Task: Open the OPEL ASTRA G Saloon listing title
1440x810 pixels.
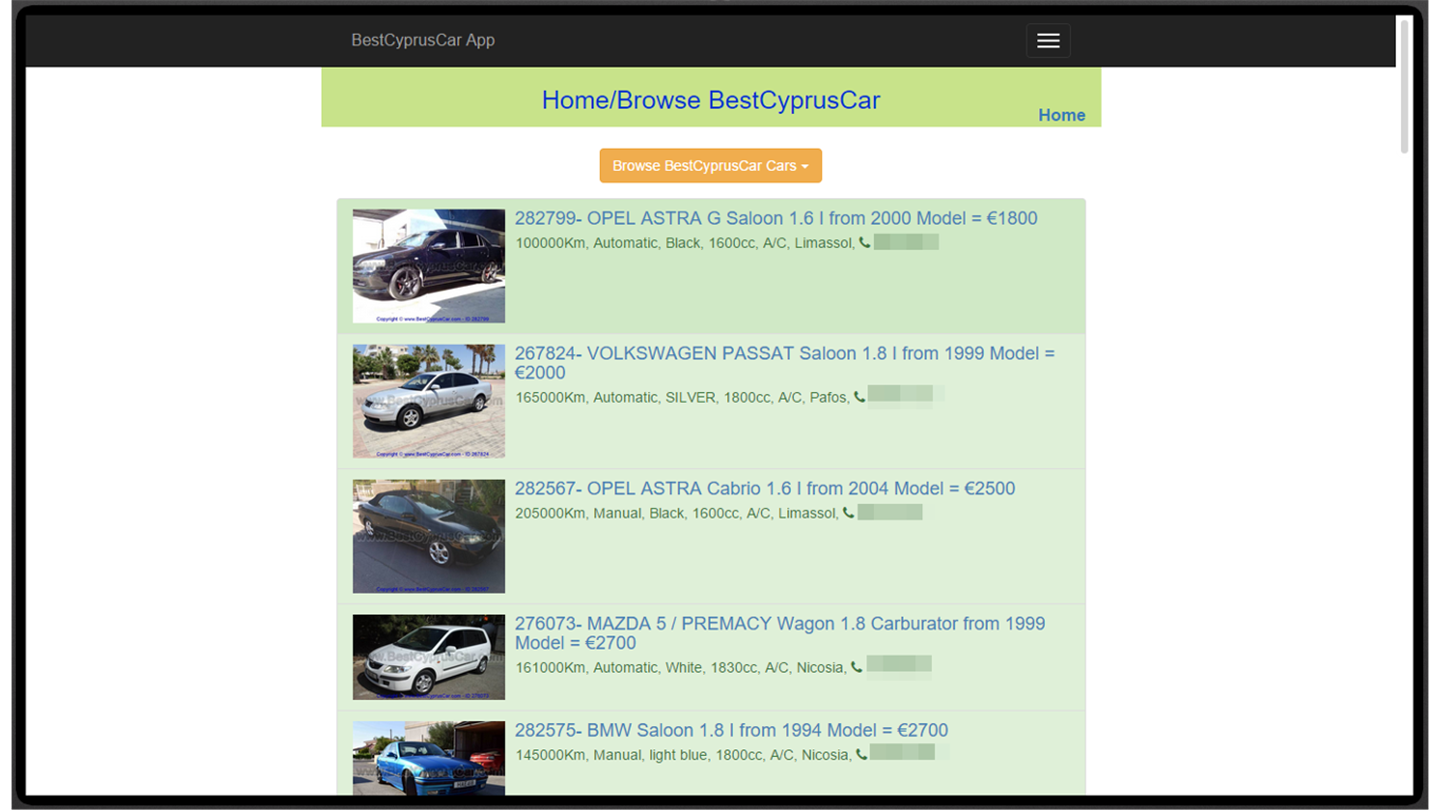Action: [776, 219]
